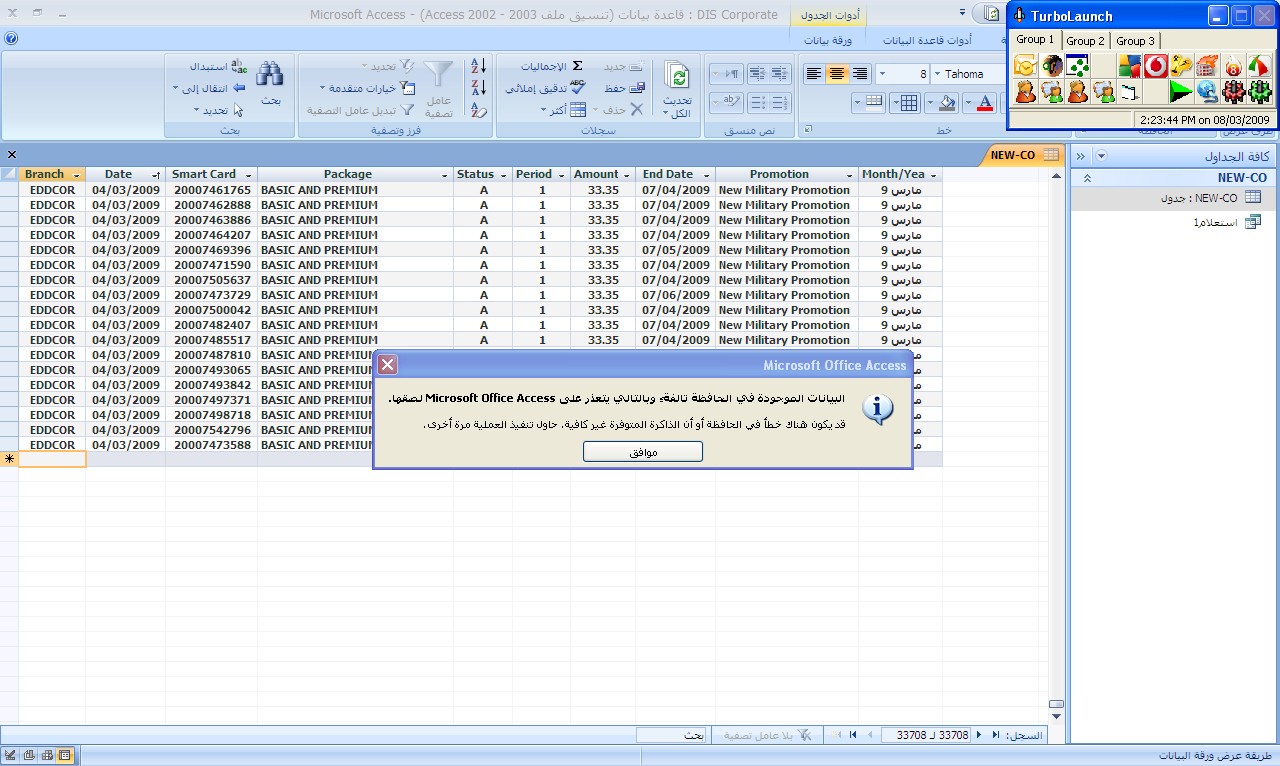1280x766 pixels.
Task: Select the NEW-CO document tab
Action: click(x=1022, y=155)
